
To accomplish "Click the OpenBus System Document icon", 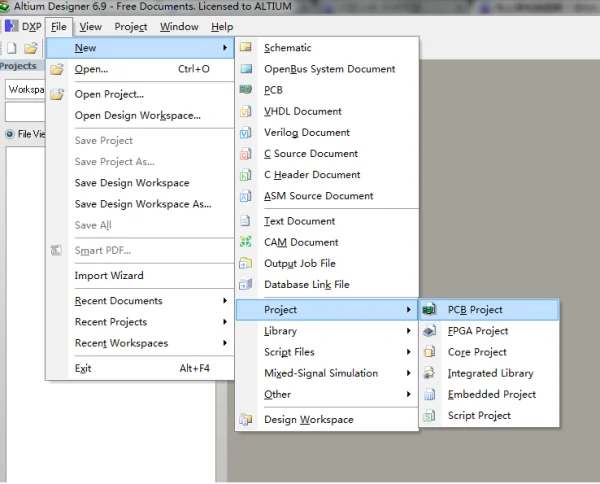I will click(x=246, y=69).
